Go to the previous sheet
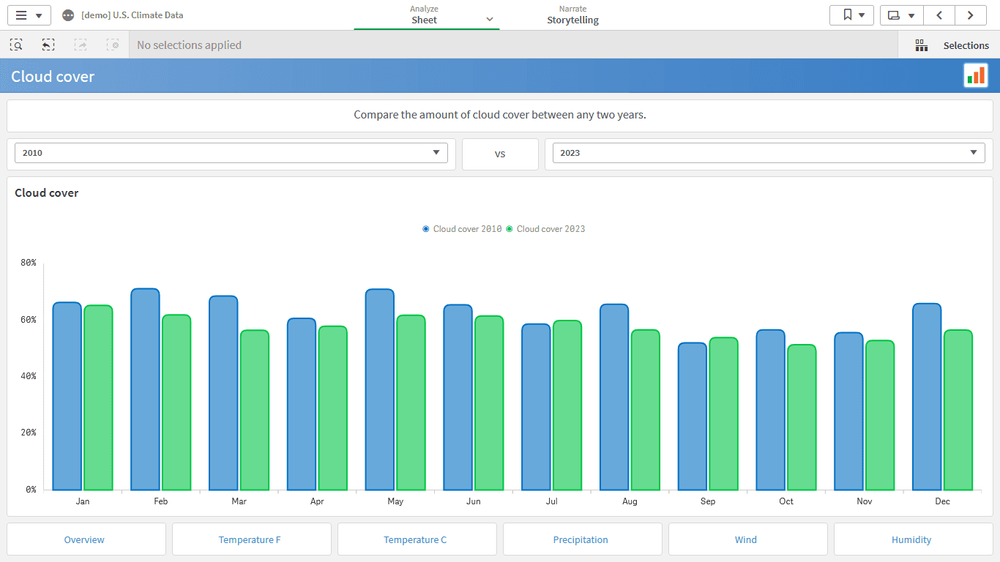This screenshot has height=562, width=1000. (938, 15)
